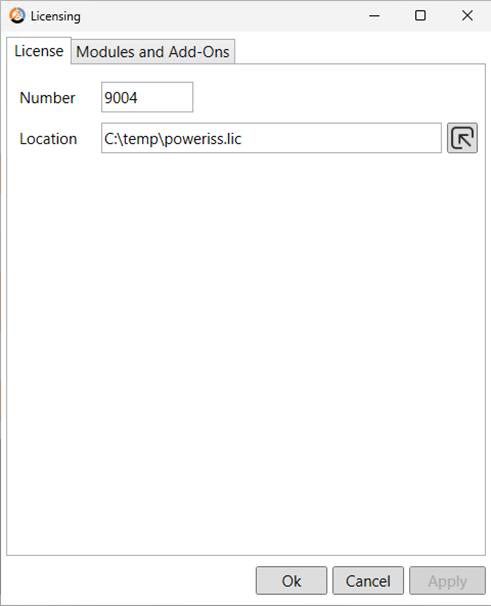491x606 pixels.
Task: Select the License tab
Action: [39, 51]
